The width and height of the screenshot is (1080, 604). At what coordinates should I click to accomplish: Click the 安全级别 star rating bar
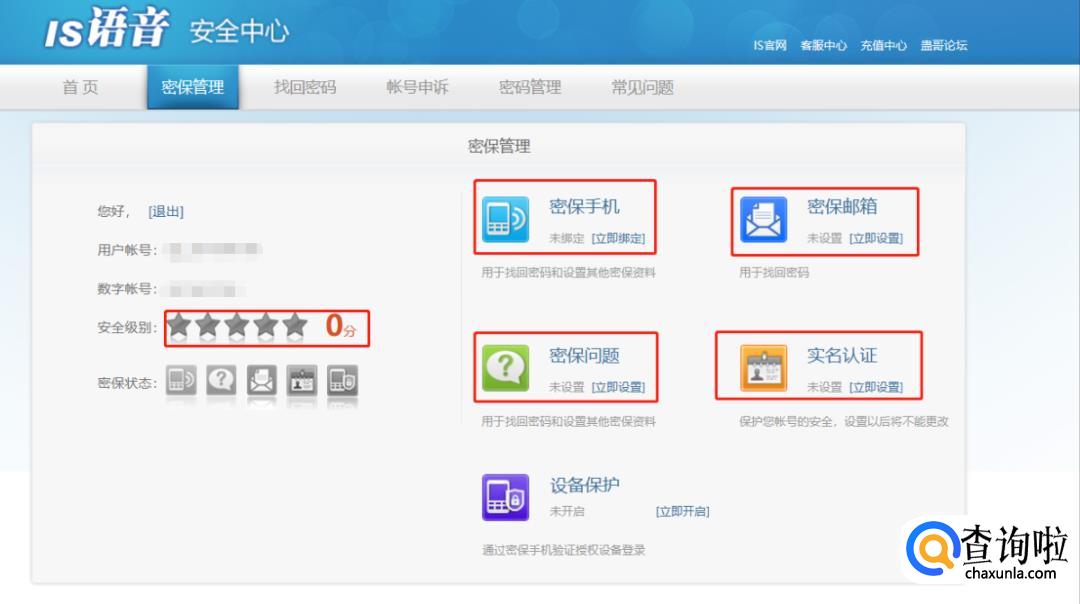(x=238, y=325)
